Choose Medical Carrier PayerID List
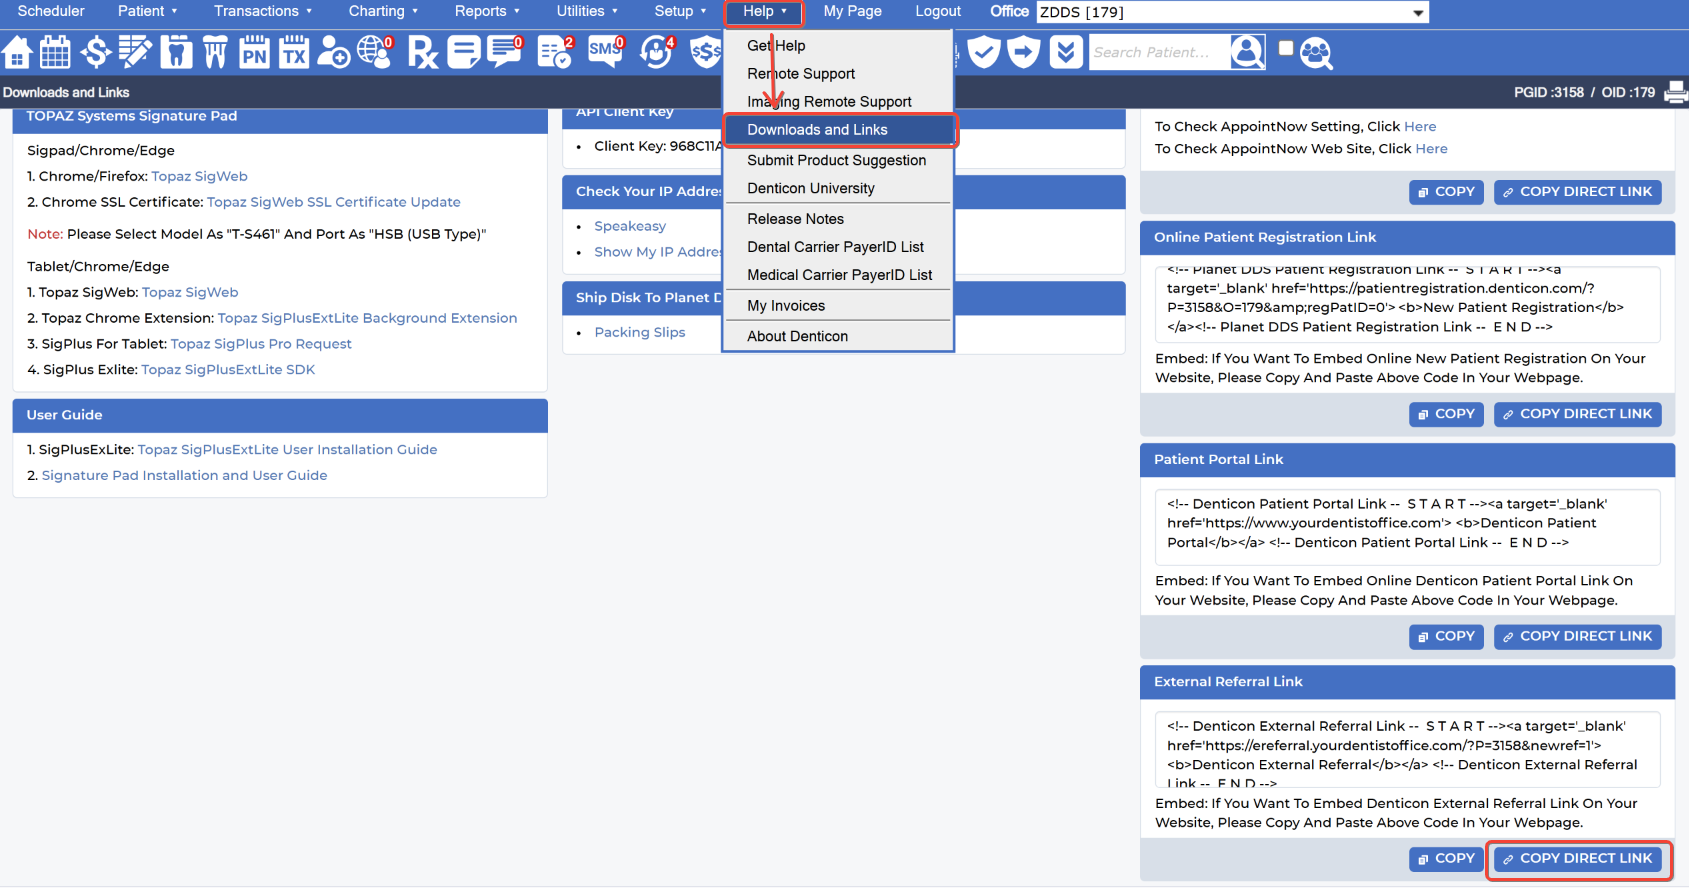 click(840, 275)
